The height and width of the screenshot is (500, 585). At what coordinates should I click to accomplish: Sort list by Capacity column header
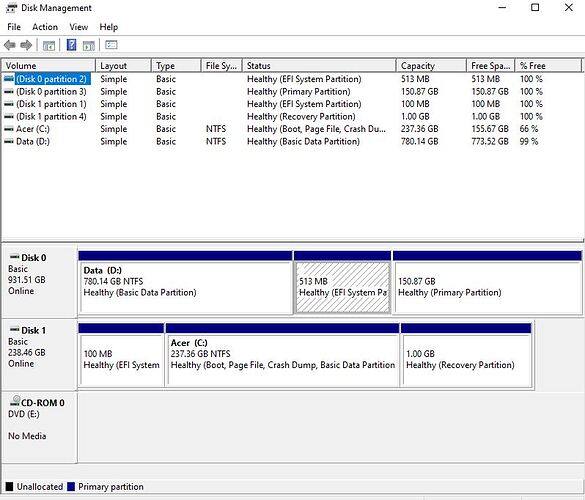click(431, 66)
